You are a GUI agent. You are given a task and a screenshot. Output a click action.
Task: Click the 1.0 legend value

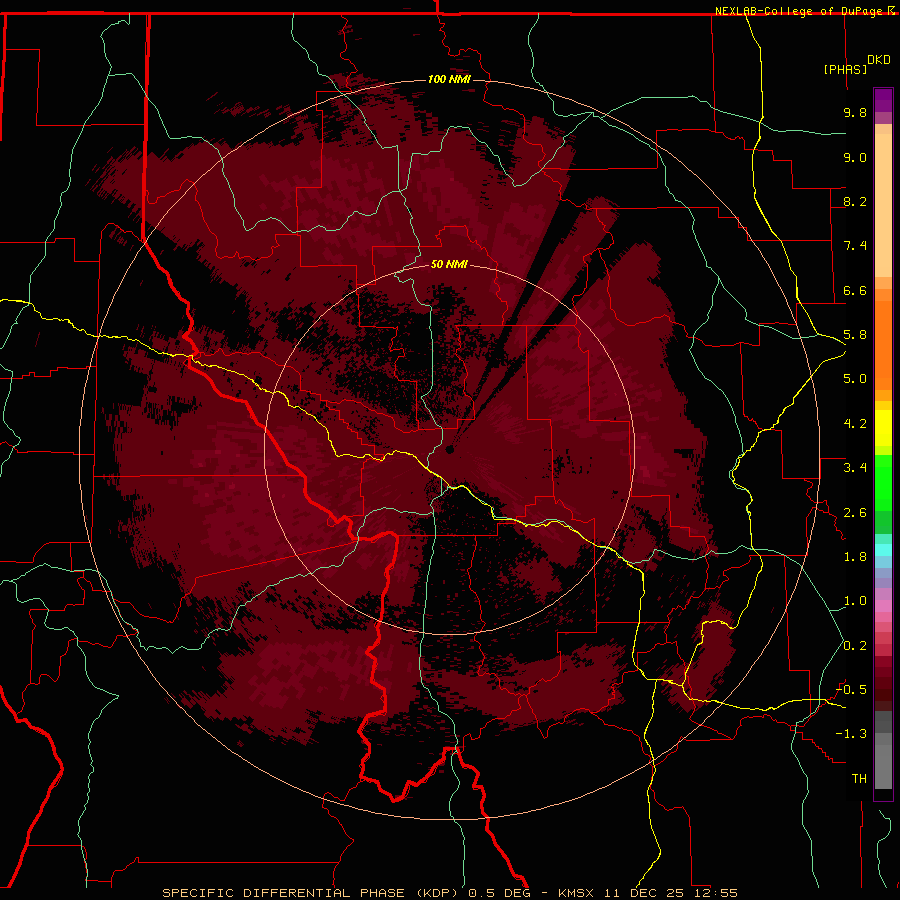click(855, 601)
